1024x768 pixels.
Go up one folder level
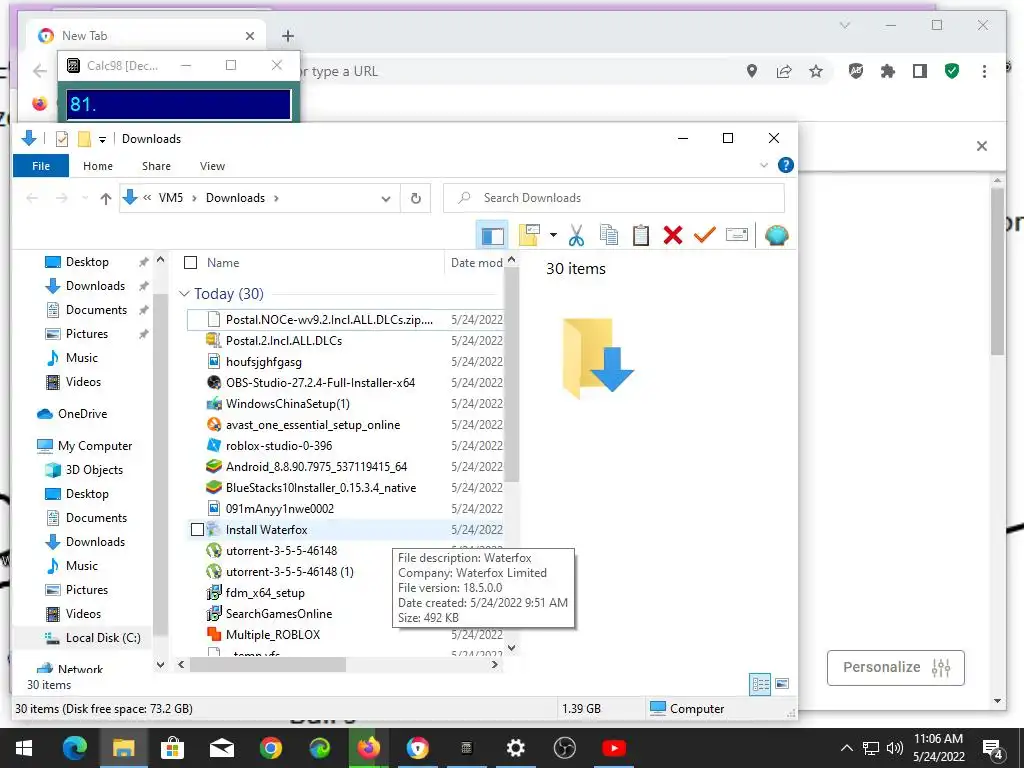pos(106,199)
